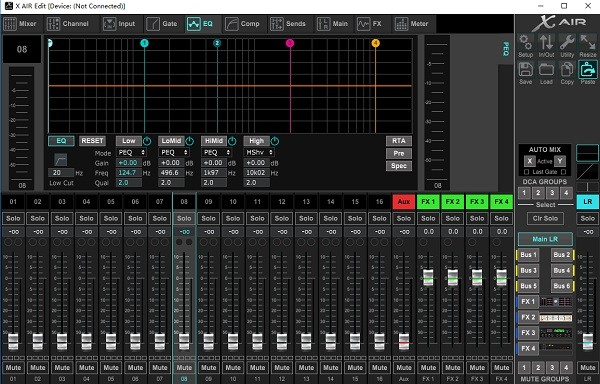Click the Meter tab icon
This screenshot has width=600, height=384.
click(401, 24)
